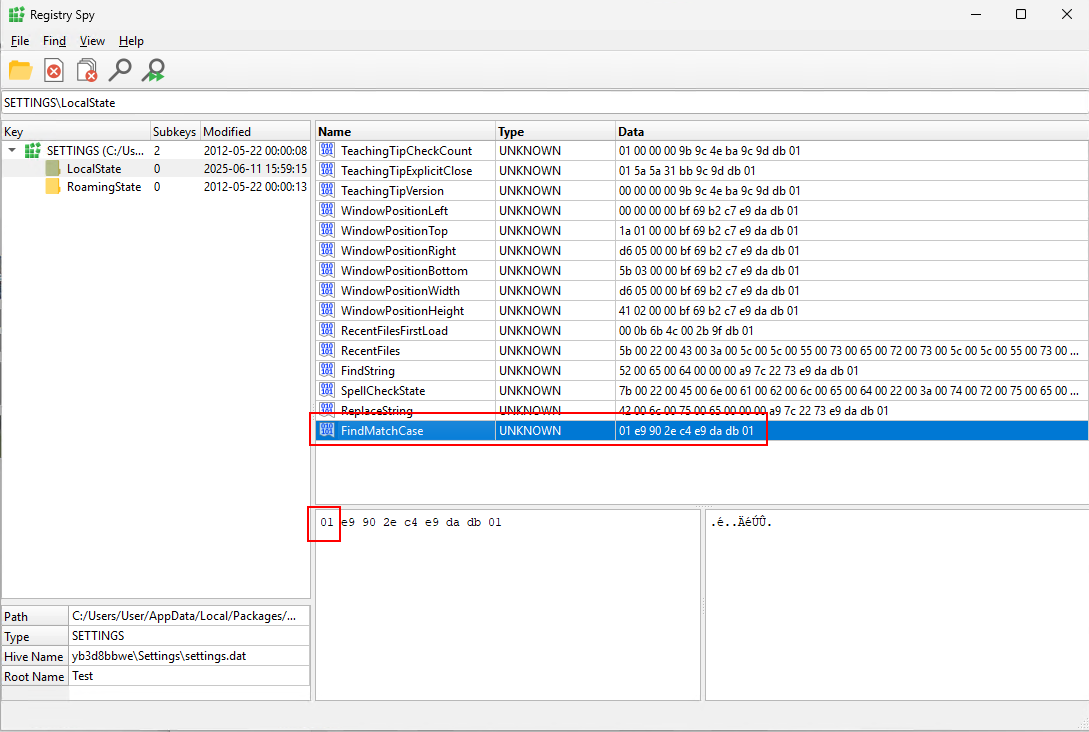Click the binary icon beside WindowPositionTop
Image resolution: width=1089 pixels, height=732 pixels.
pyautogui.click(x=327, y=230)
